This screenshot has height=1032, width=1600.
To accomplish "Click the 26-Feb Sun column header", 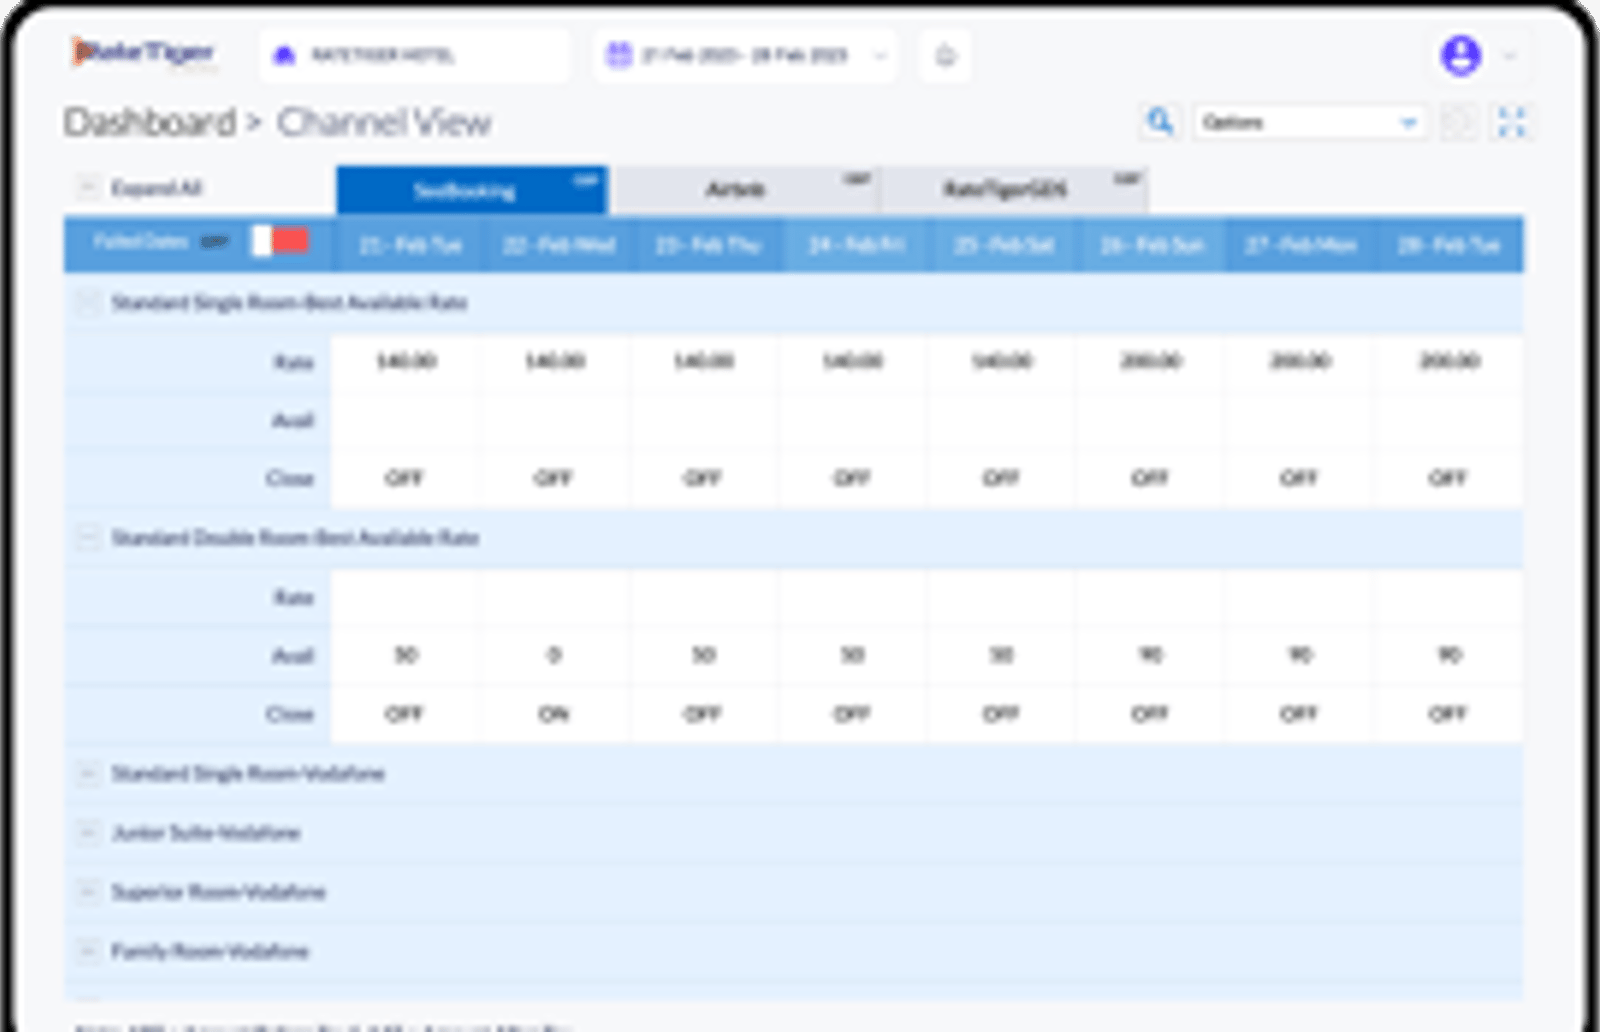I will (1152, 245).
